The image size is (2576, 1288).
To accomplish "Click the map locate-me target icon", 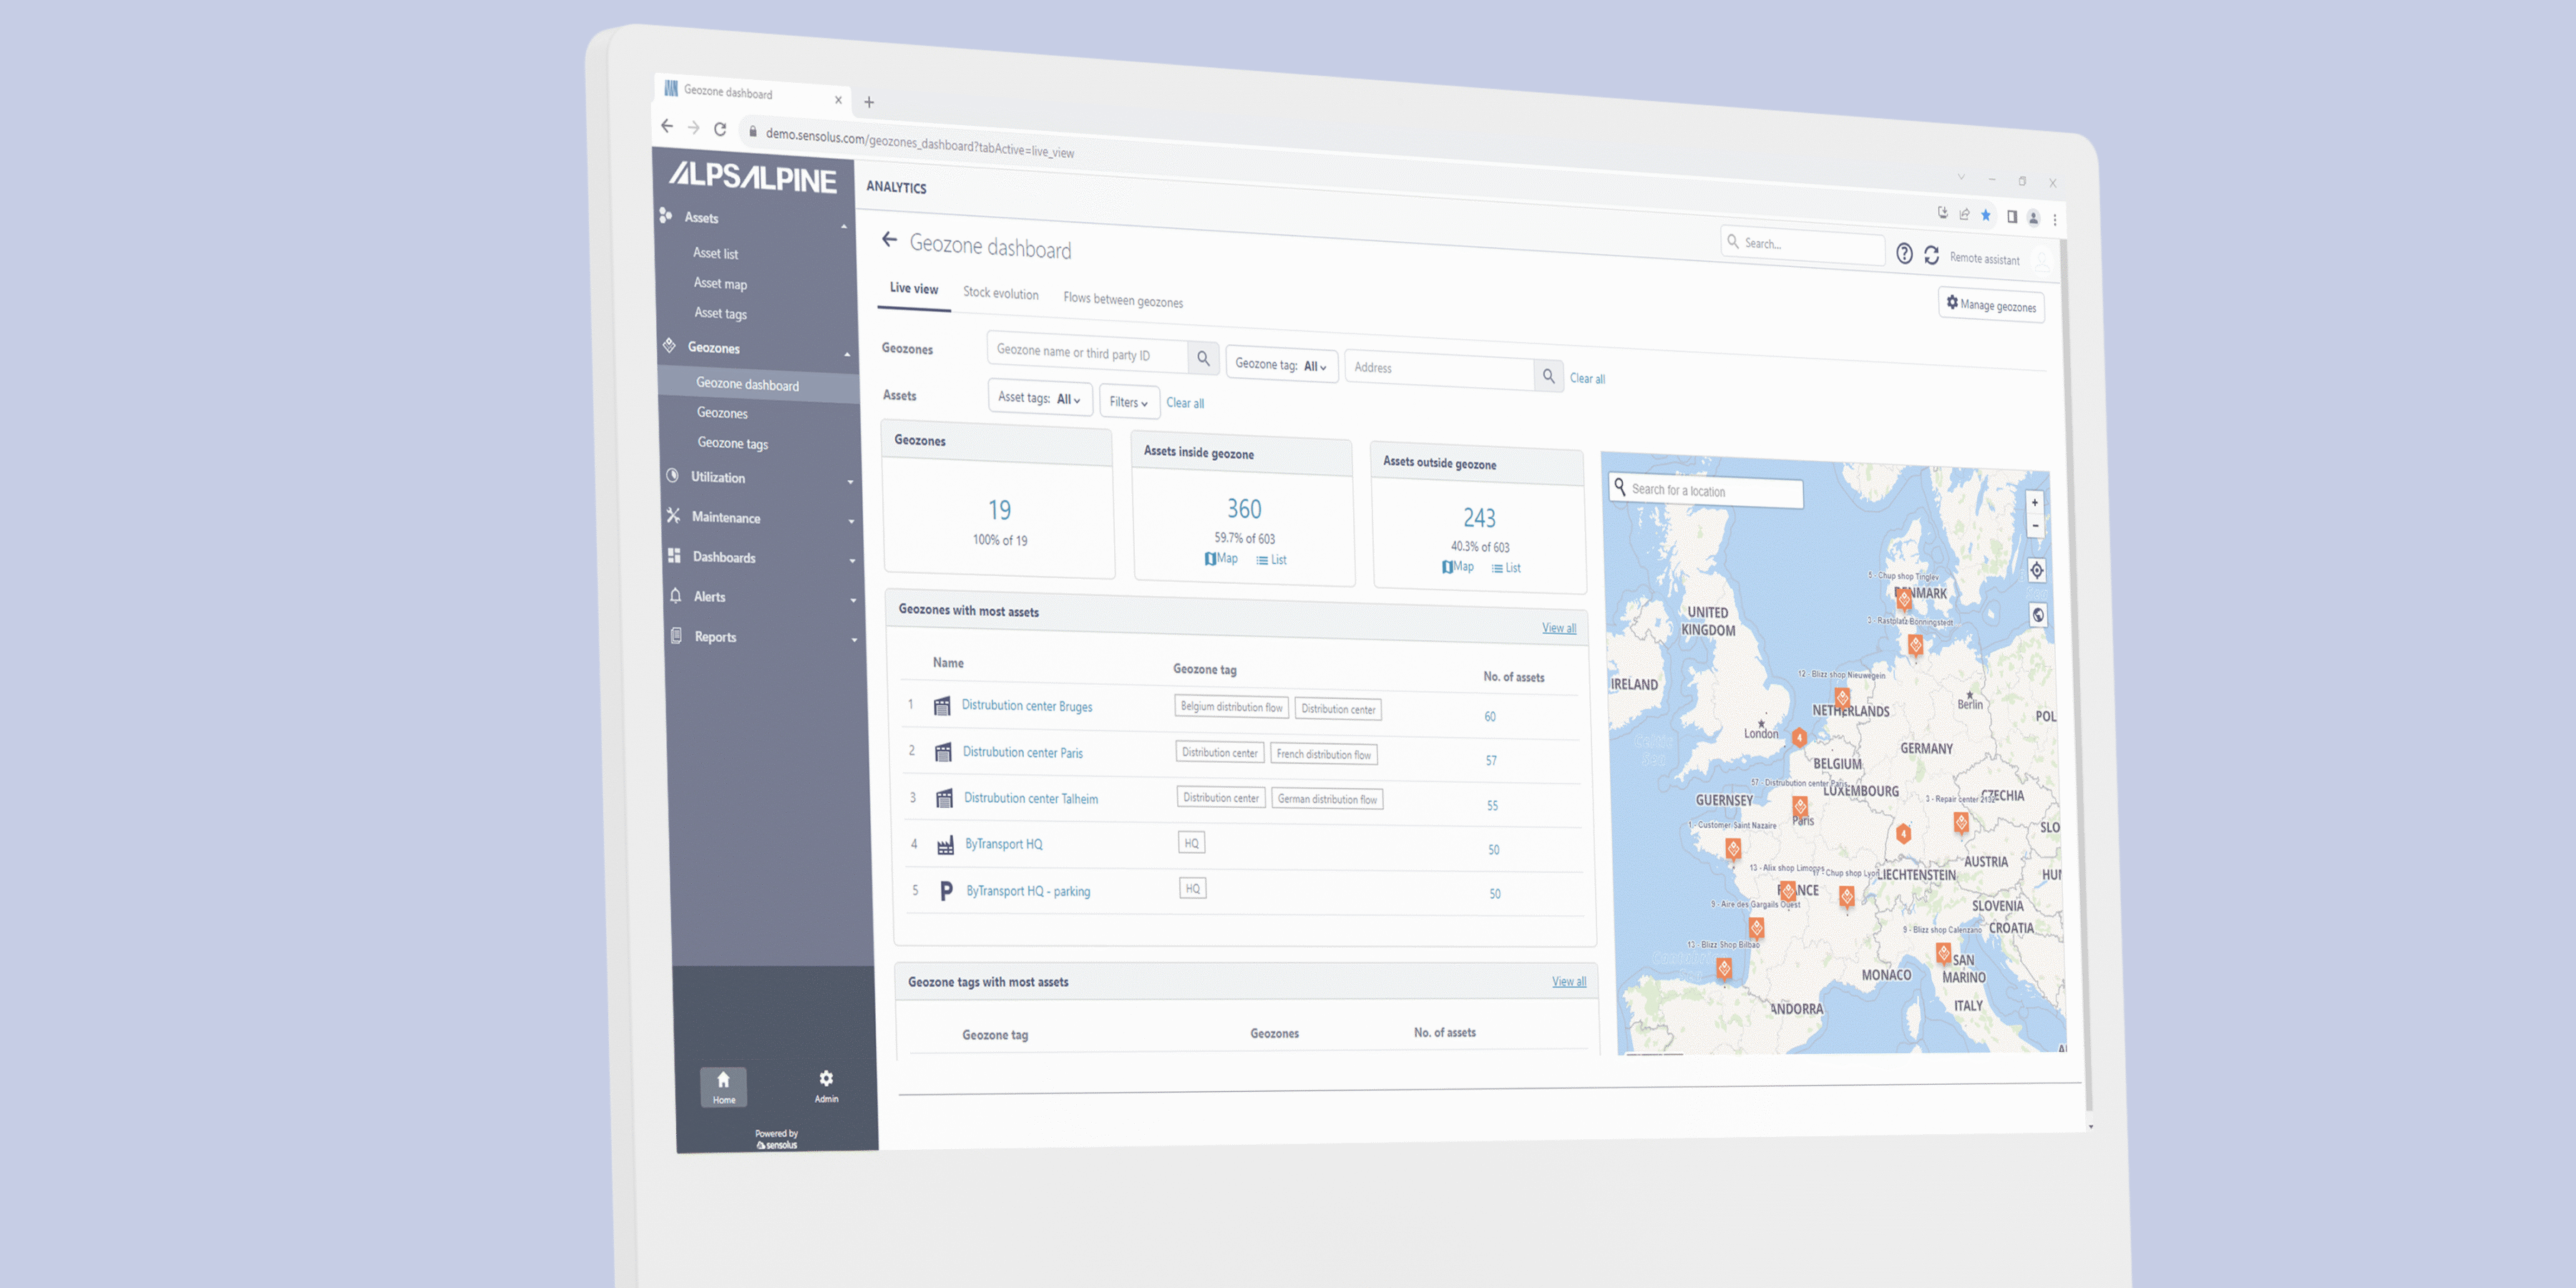I will (x=2036, y=571).
